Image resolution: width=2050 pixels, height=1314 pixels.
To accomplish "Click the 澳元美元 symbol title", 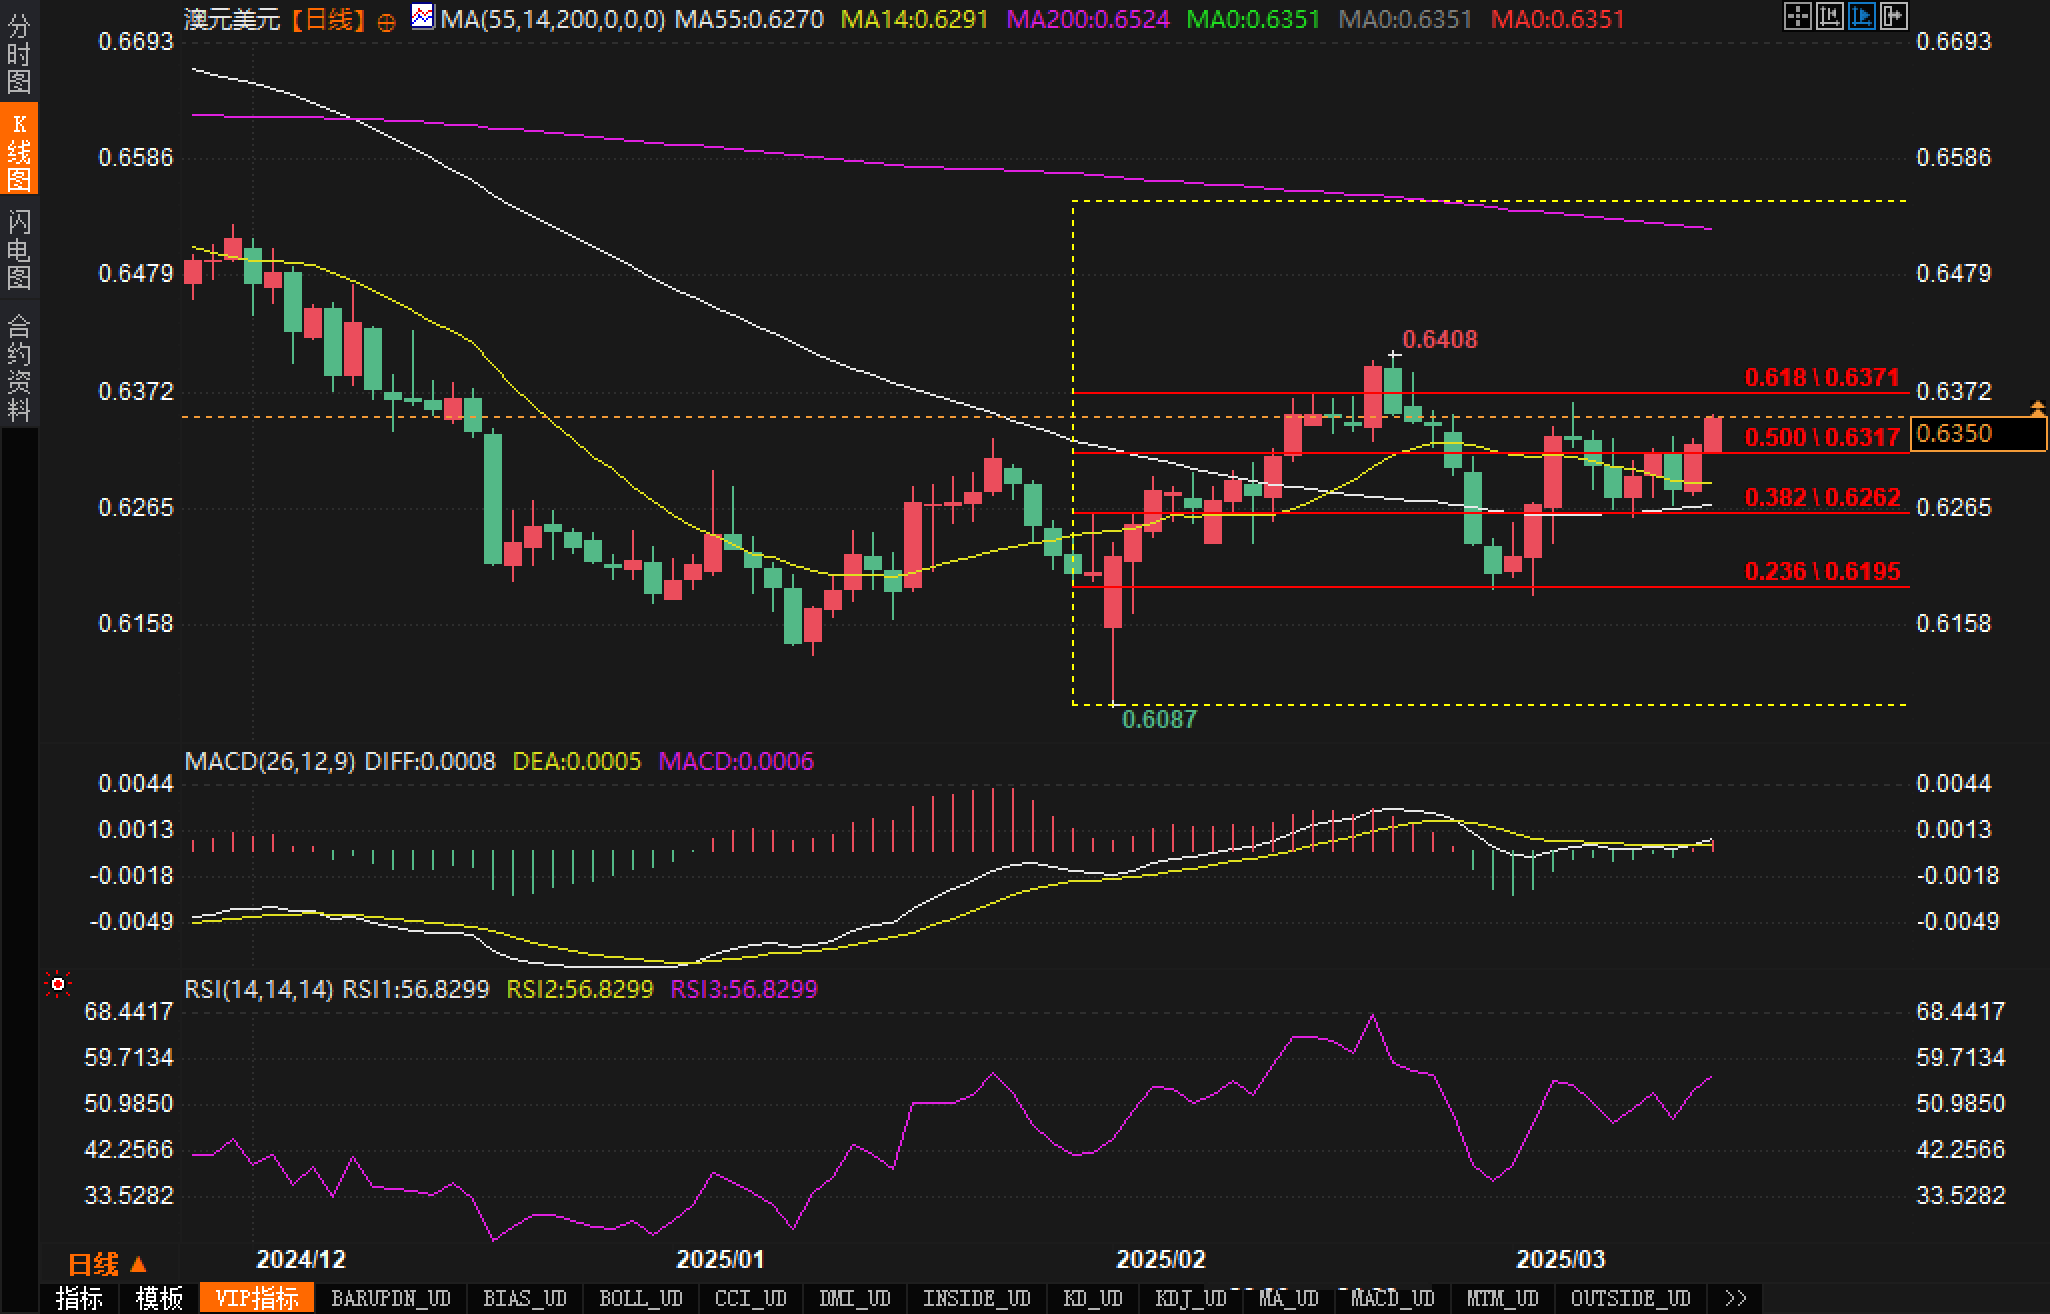I will (x=232, y=19).
